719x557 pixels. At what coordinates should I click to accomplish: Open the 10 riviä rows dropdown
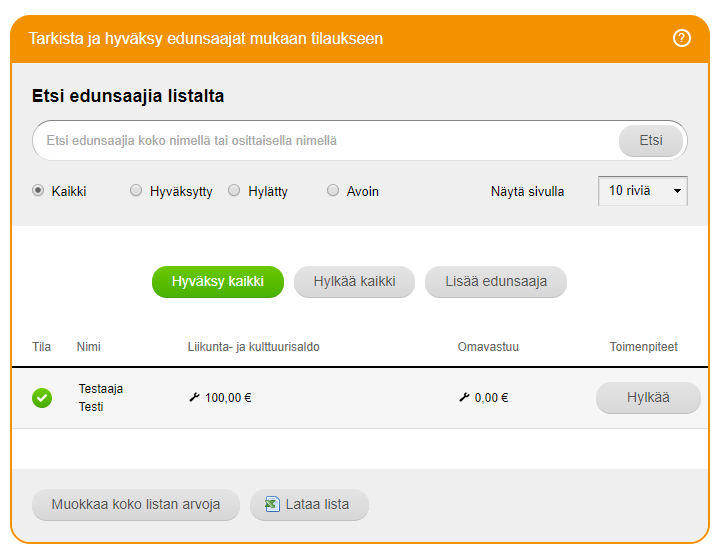[x=642, y=191]
